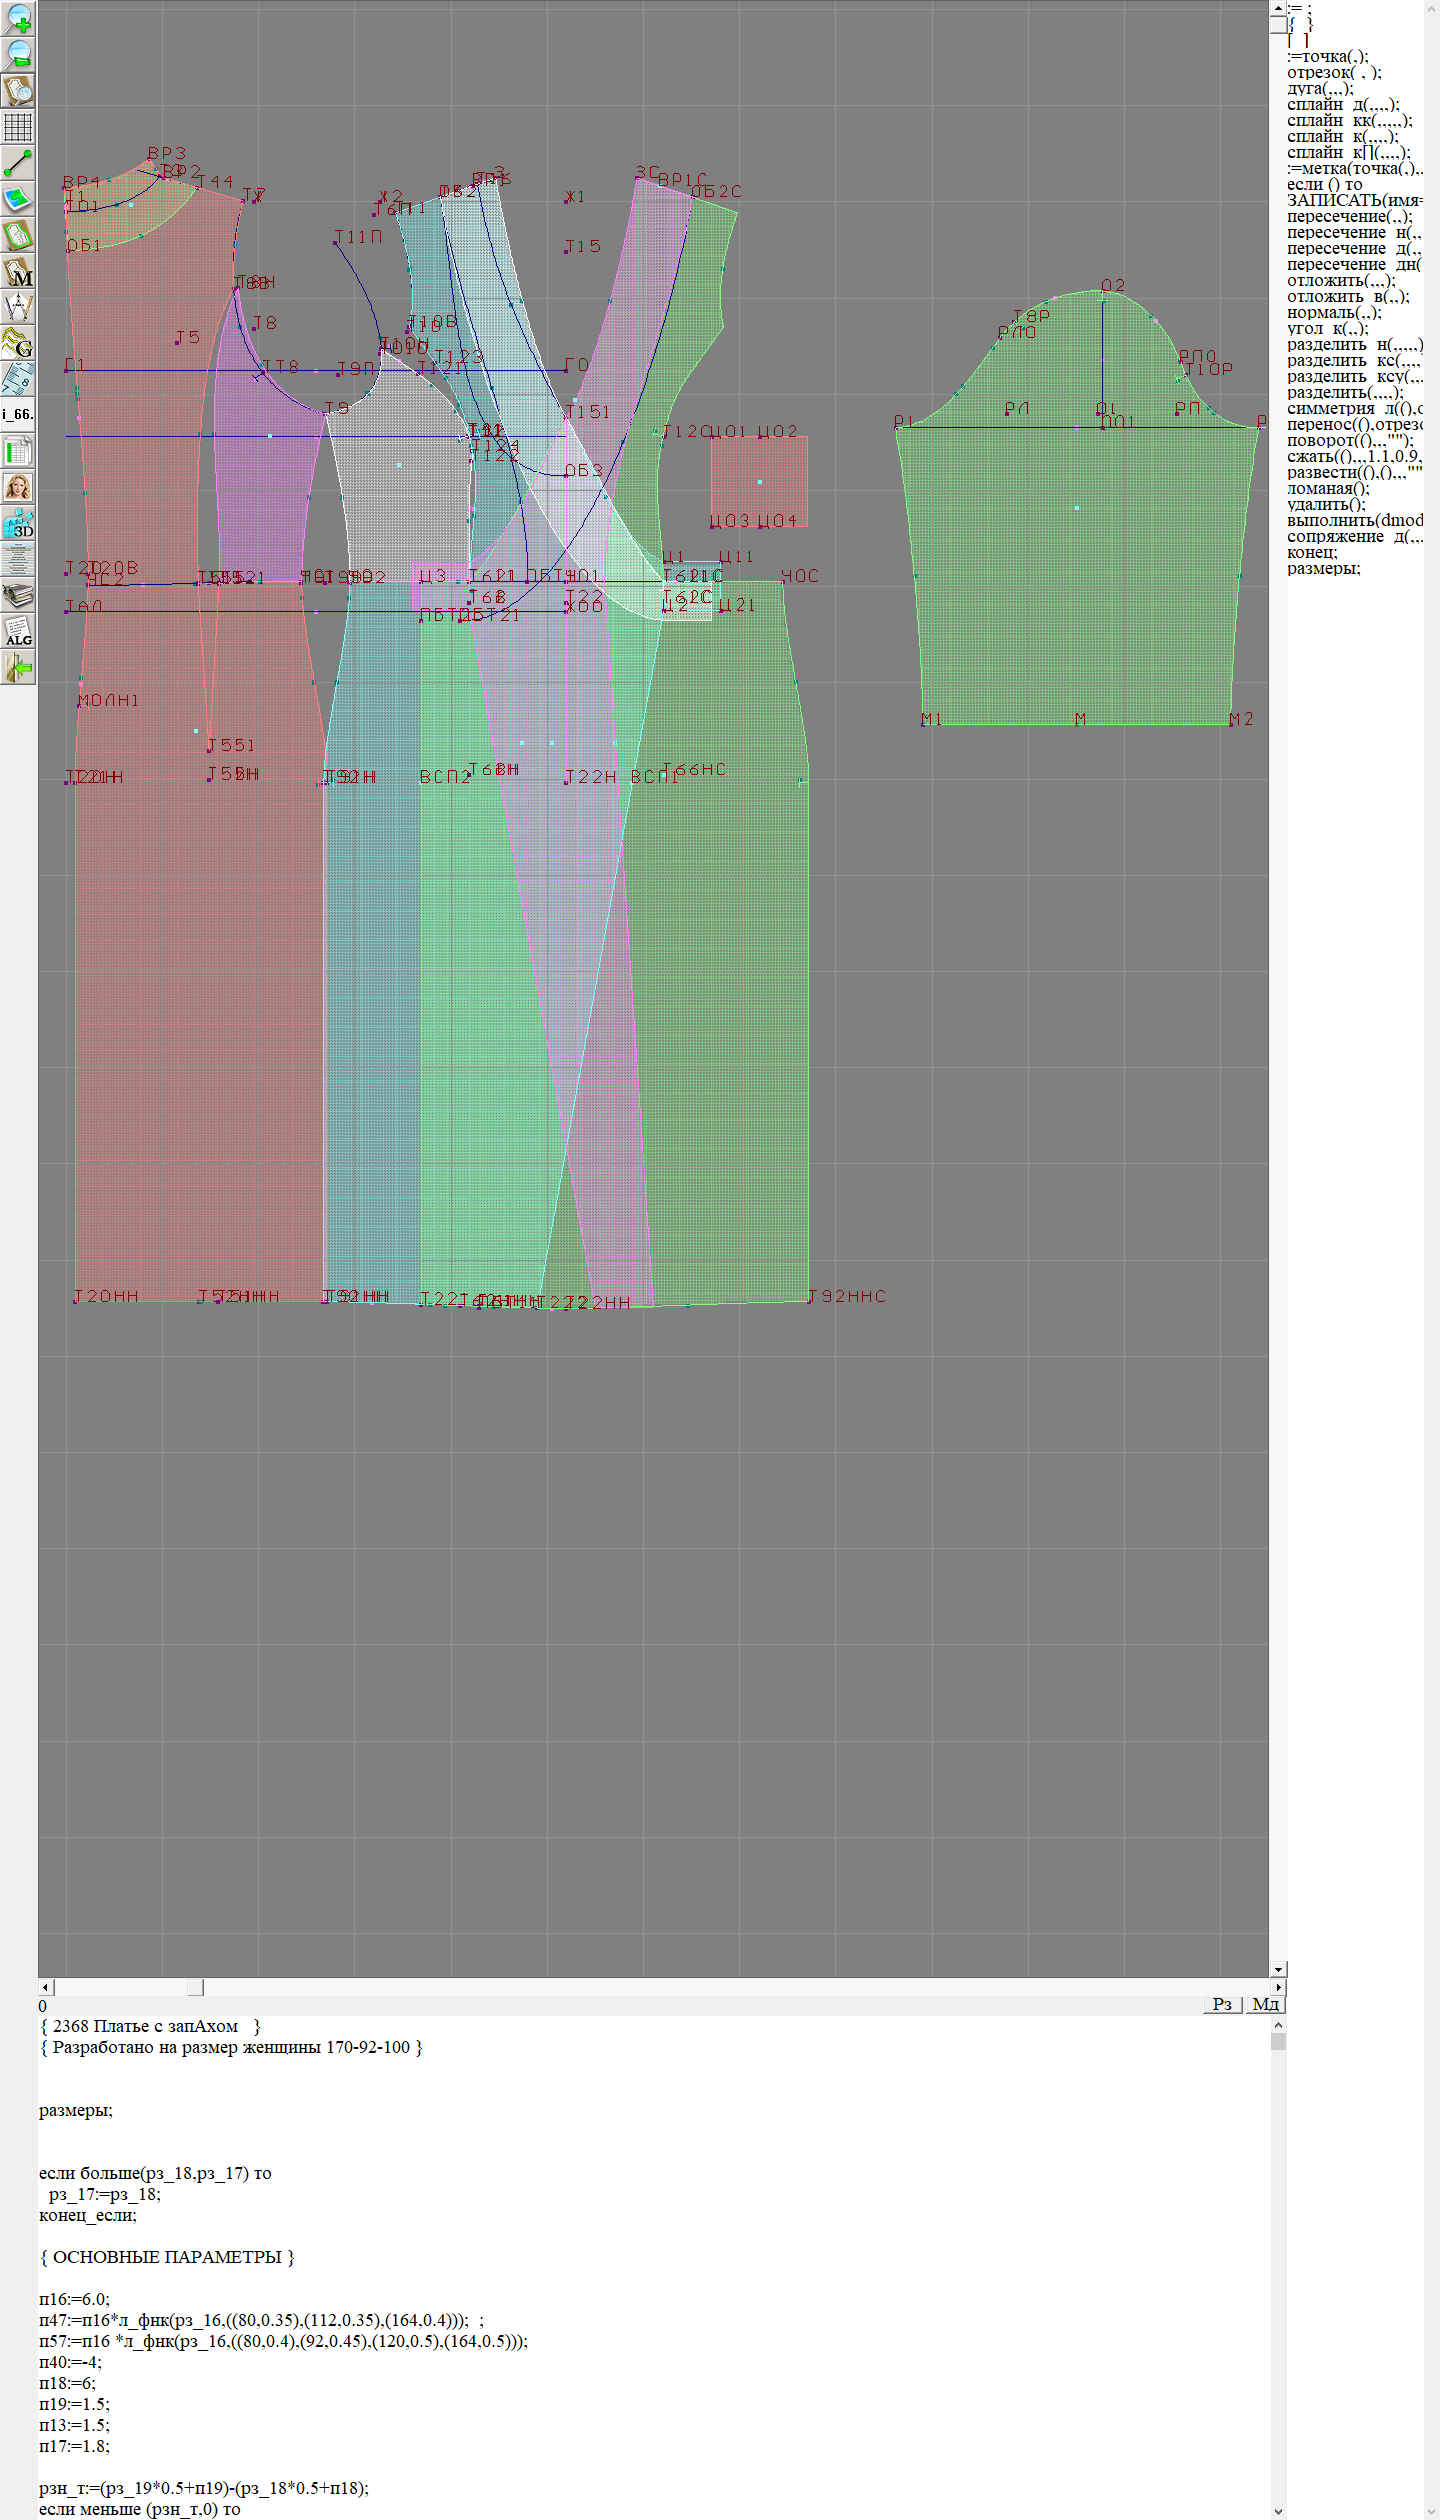Screen dimensions: 1440x2520
Task: Switch to the Мд tab
Action: pyautogui.click(x=1265, y=2004)
